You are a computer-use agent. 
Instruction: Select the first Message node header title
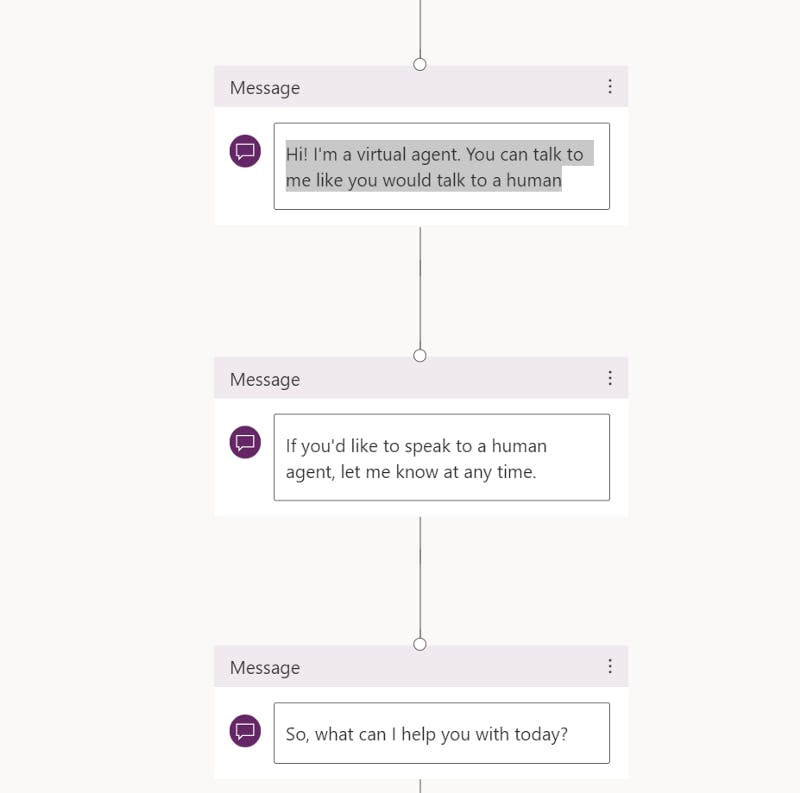tap(265, 88)
